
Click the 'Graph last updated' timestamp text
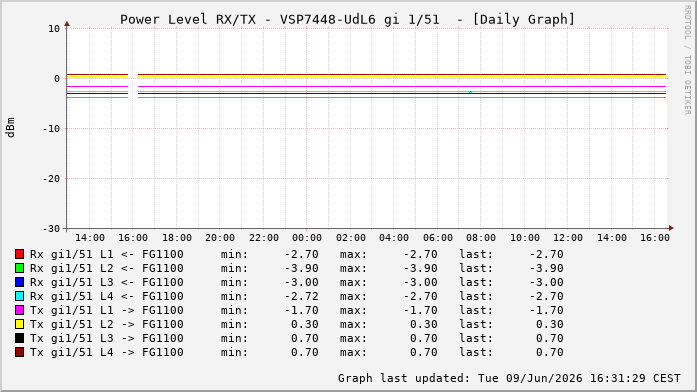pyautogui.click(x=509, y=378)
